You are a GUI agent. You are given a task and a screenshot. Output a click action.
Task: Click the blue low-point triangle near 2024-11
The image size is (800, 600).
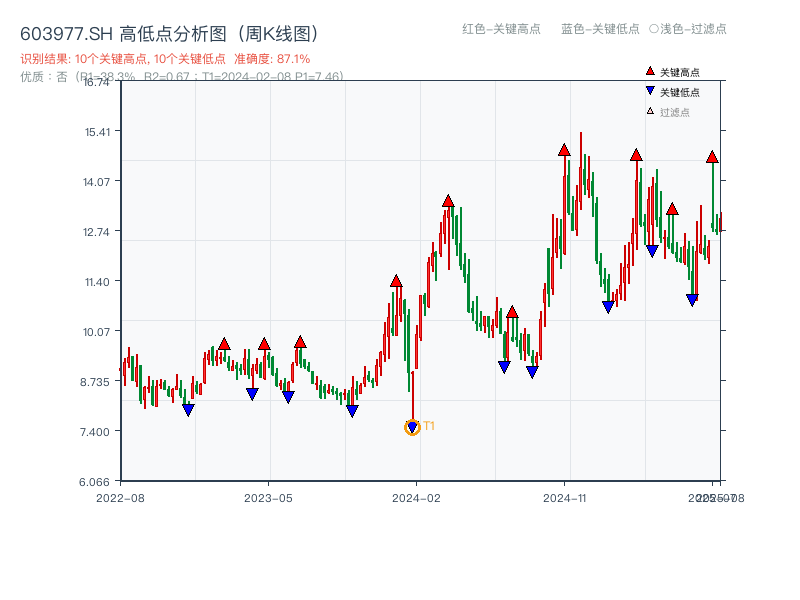[607, 305]
